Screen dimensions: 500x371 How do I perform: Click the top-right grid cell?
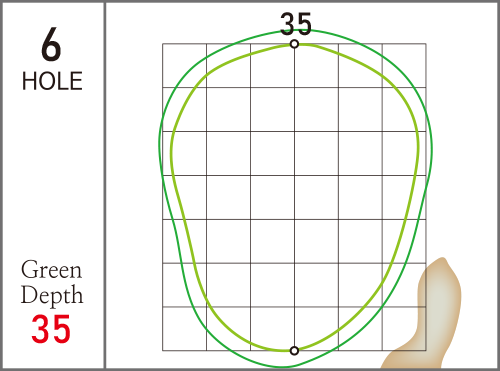[404, 65]
